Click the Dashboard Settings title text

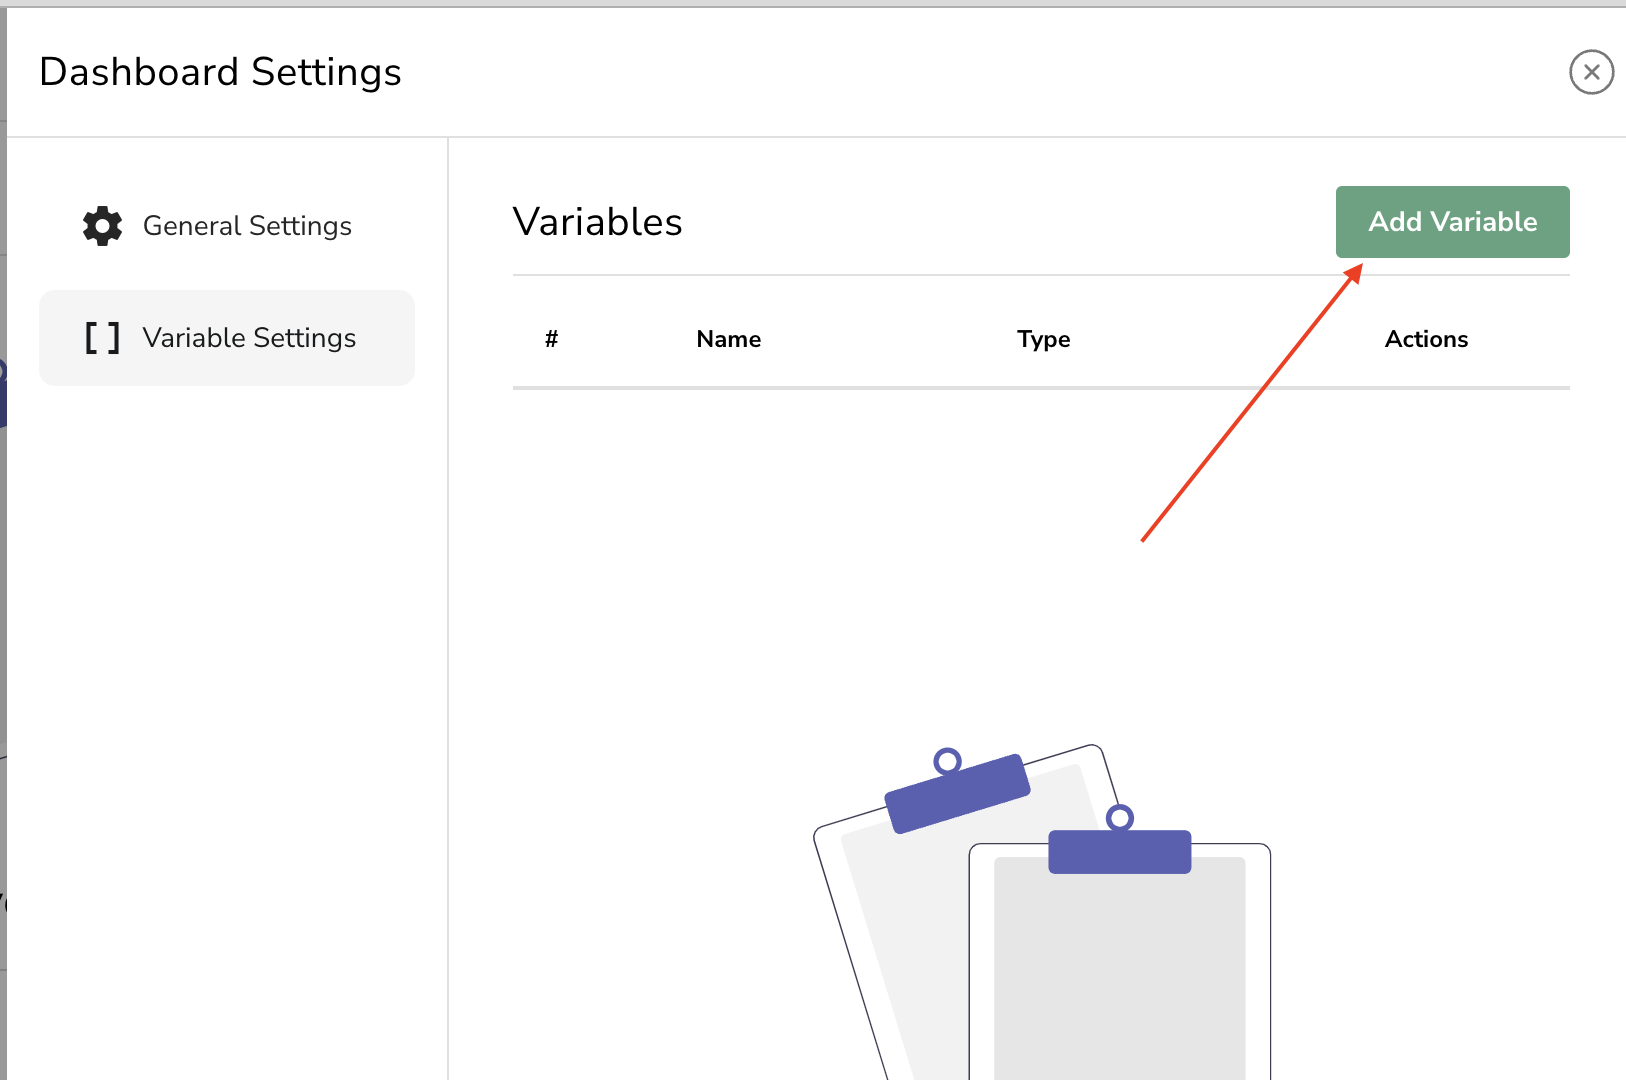click(220, 72)
